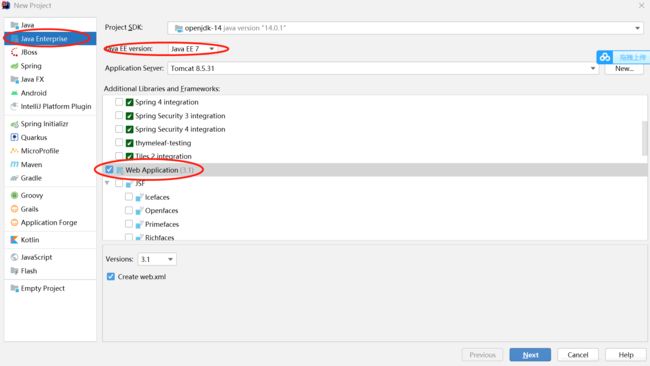Select Quarkus project category
650x366 pixels.
(x=50, y=137)
